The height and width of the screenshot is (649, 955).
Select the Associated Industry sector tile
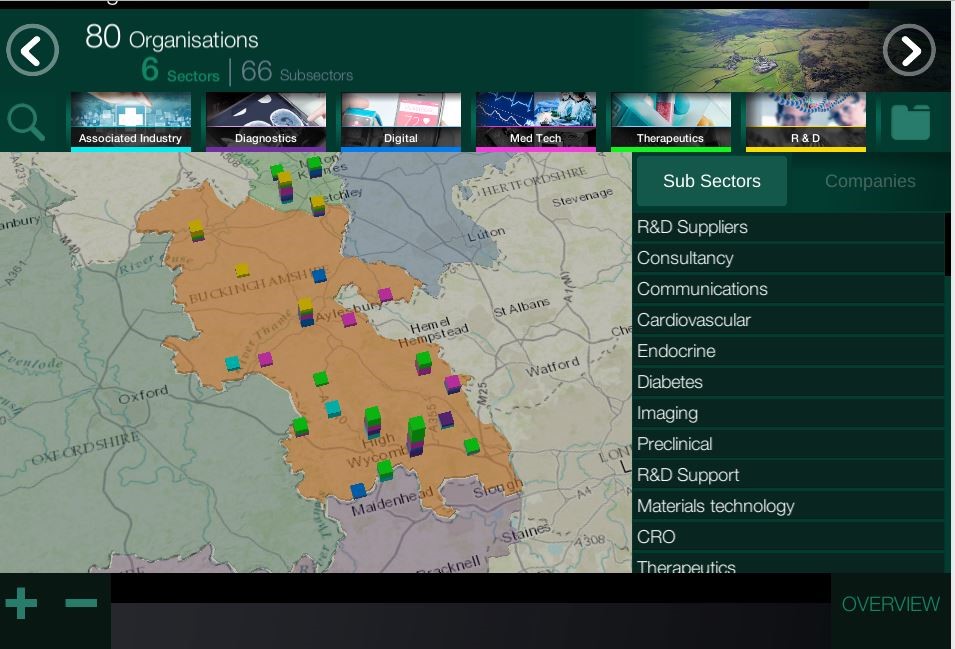click(130, 121)
